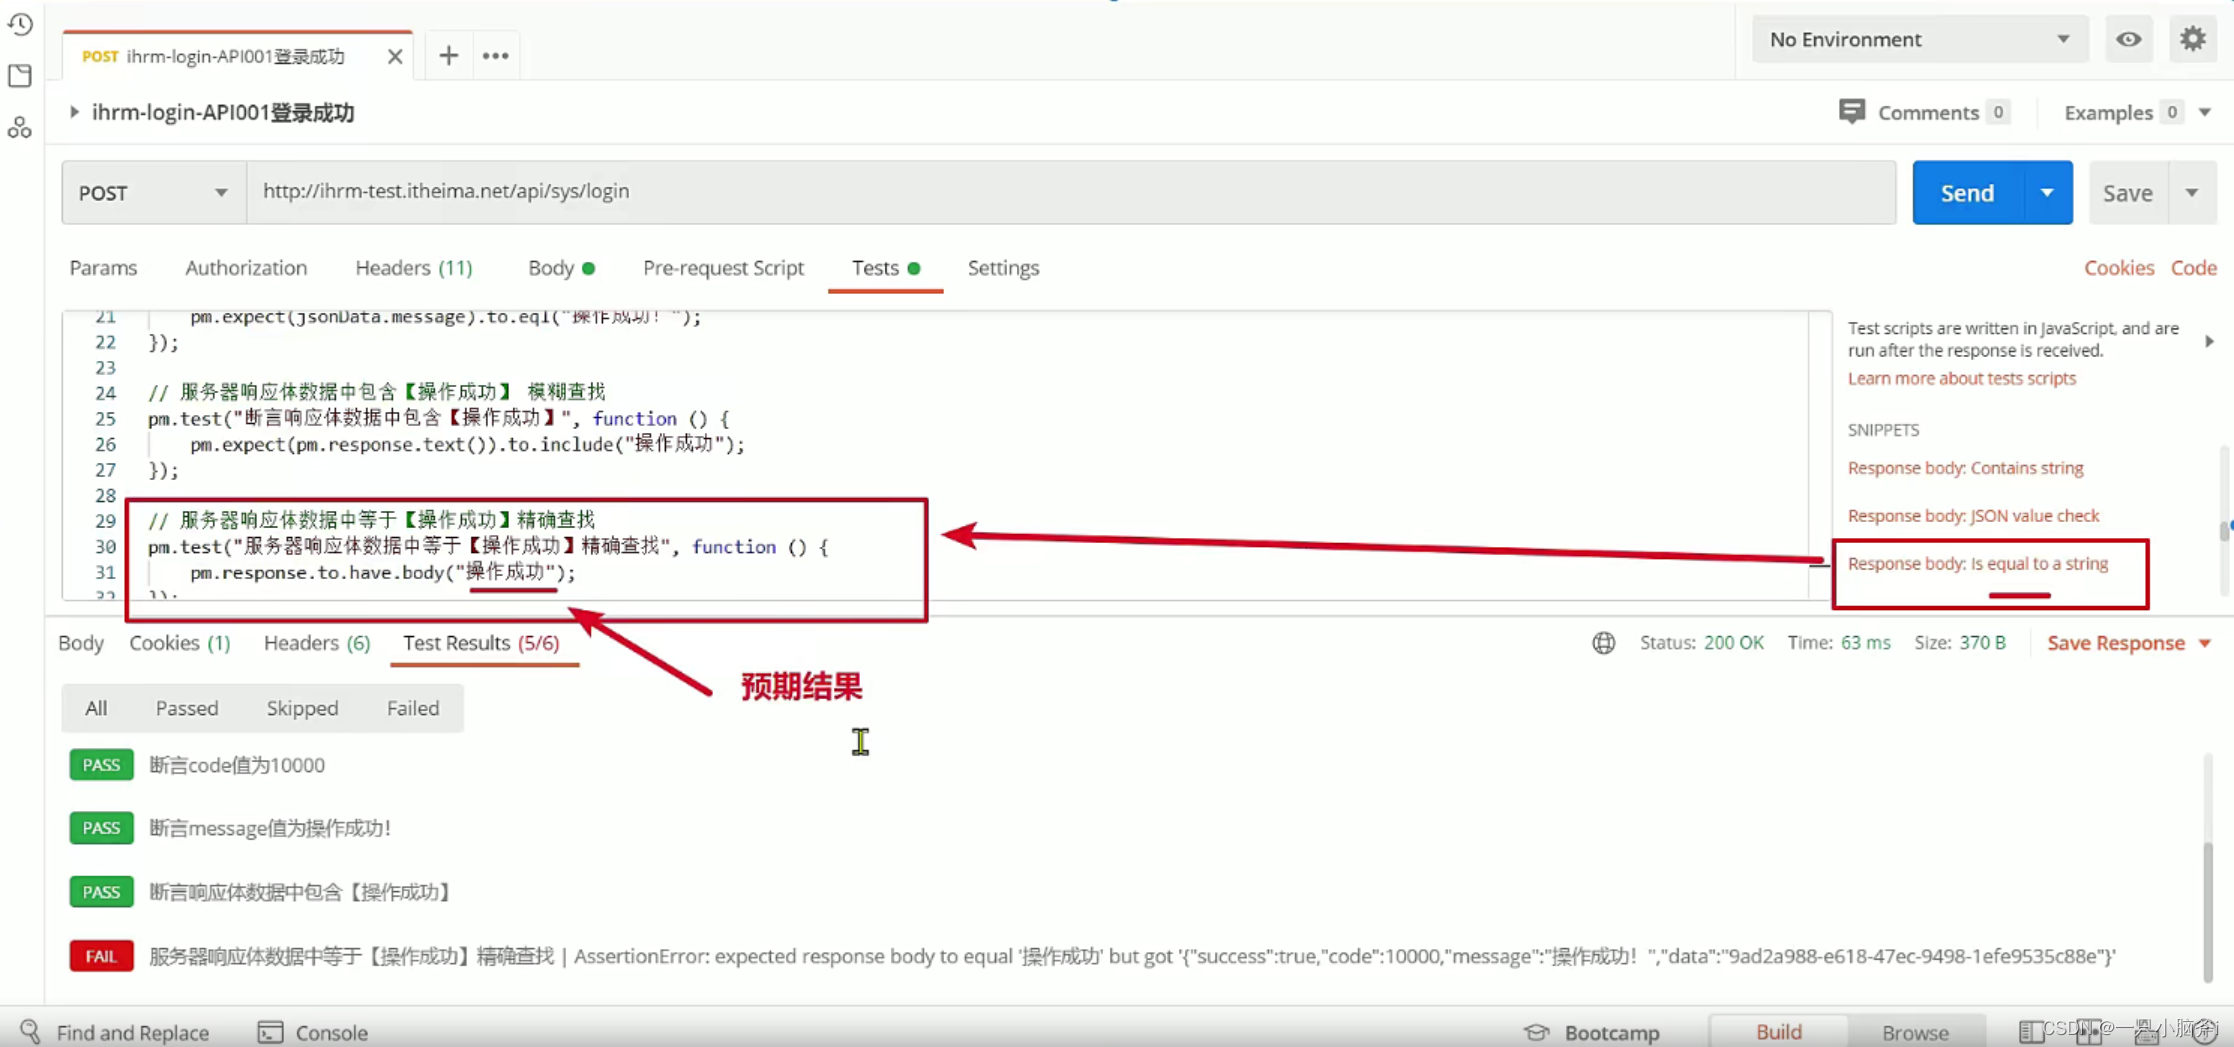View response Cookies (1) tab
The image size is (2234, 1047).
click(180, 643)
